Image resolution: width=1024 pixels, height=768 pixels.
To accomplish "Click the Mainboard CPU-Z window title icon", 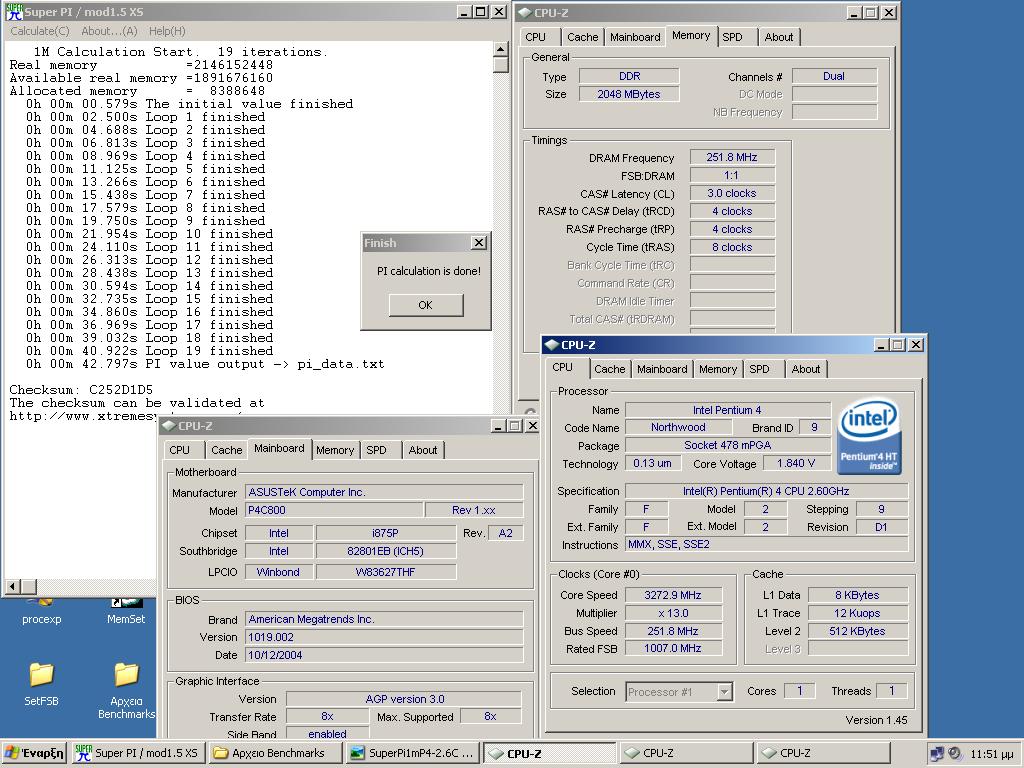I will (168, 426).
